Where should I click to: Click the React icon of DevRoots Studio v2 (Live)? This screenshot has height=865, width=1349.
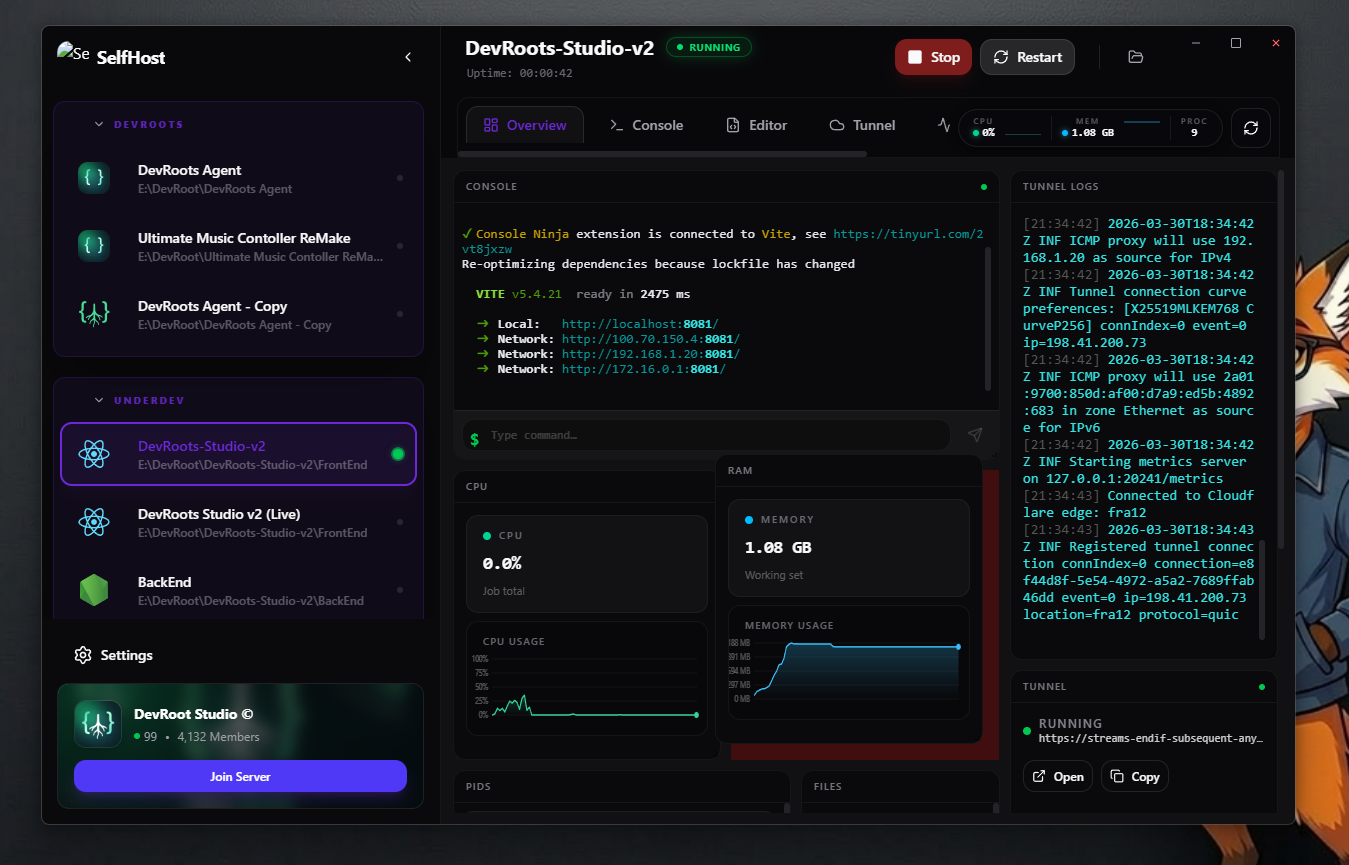click(94, 522)
